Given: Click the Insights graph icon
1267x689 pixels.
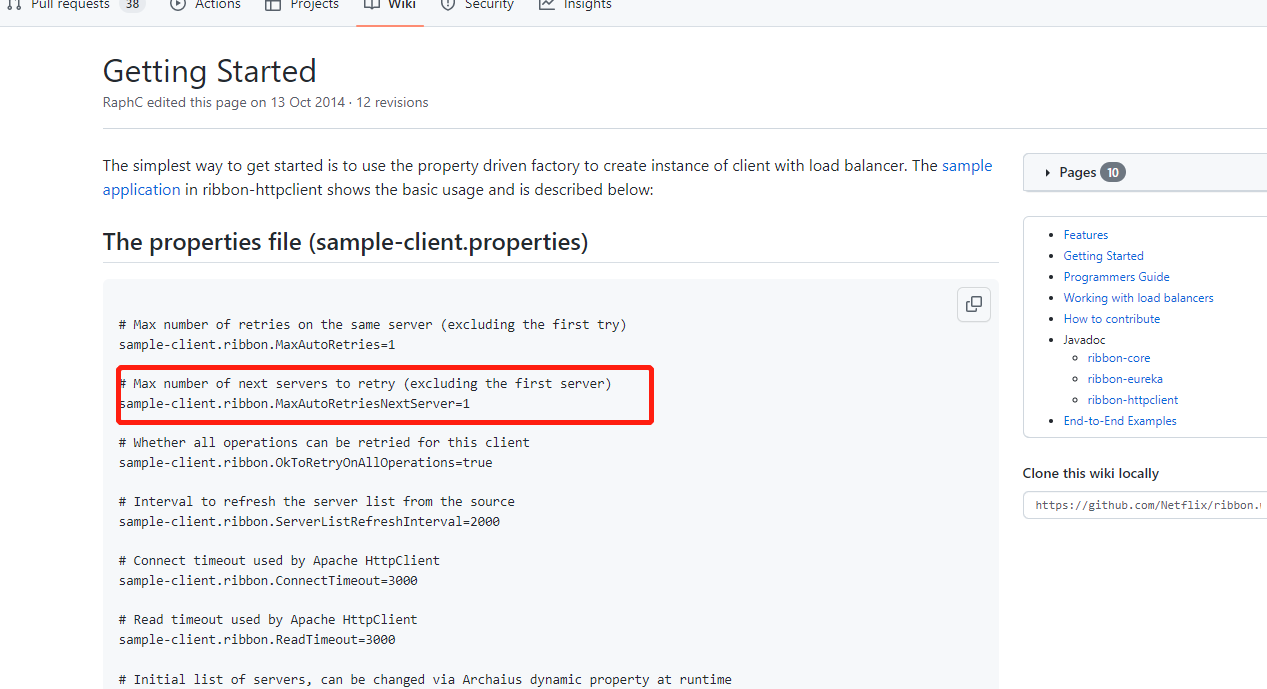Looking at the screenshot, I should (x=546, y=5).
